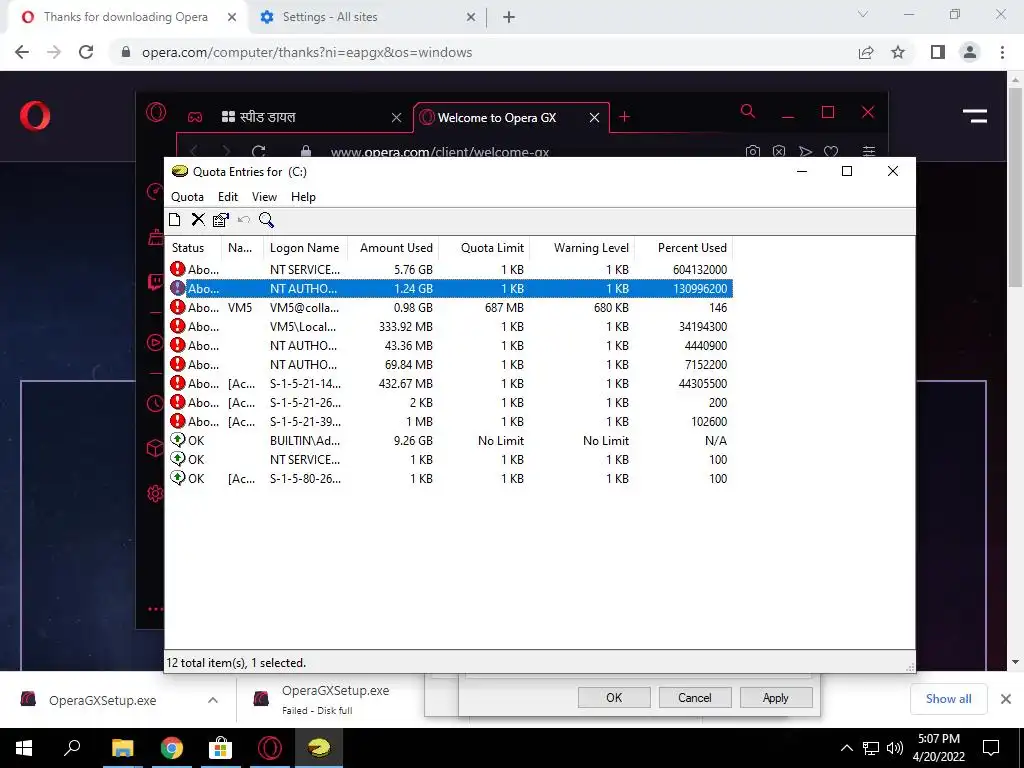Open the notification center icon
Image resolution: width=1024 pixels, height=768 pixels.
991,748
